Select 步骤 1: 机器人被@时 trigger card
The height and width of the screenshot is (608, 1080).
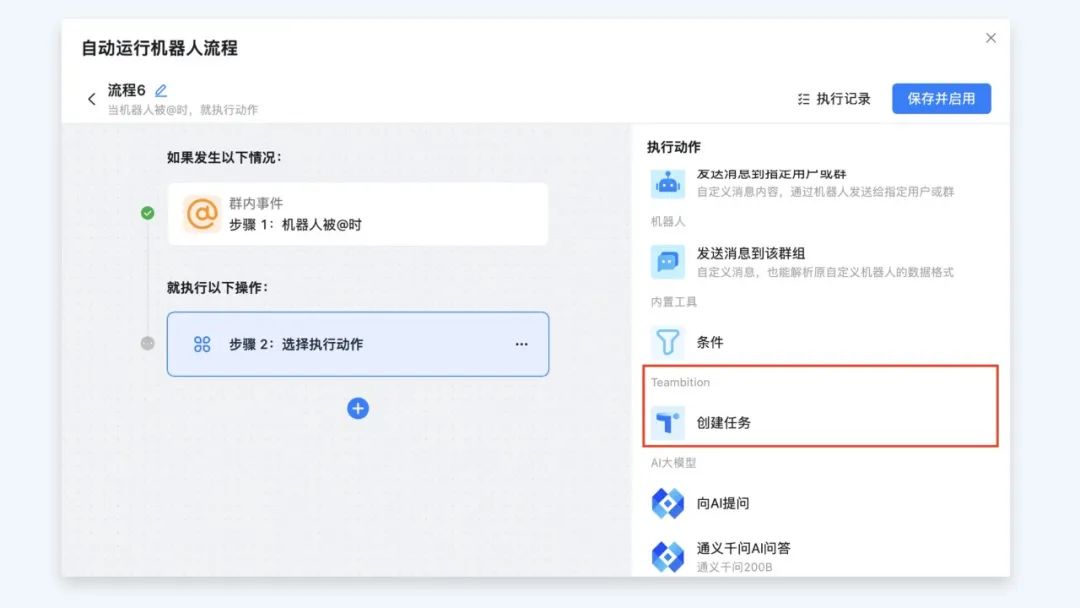click(358, 214)
